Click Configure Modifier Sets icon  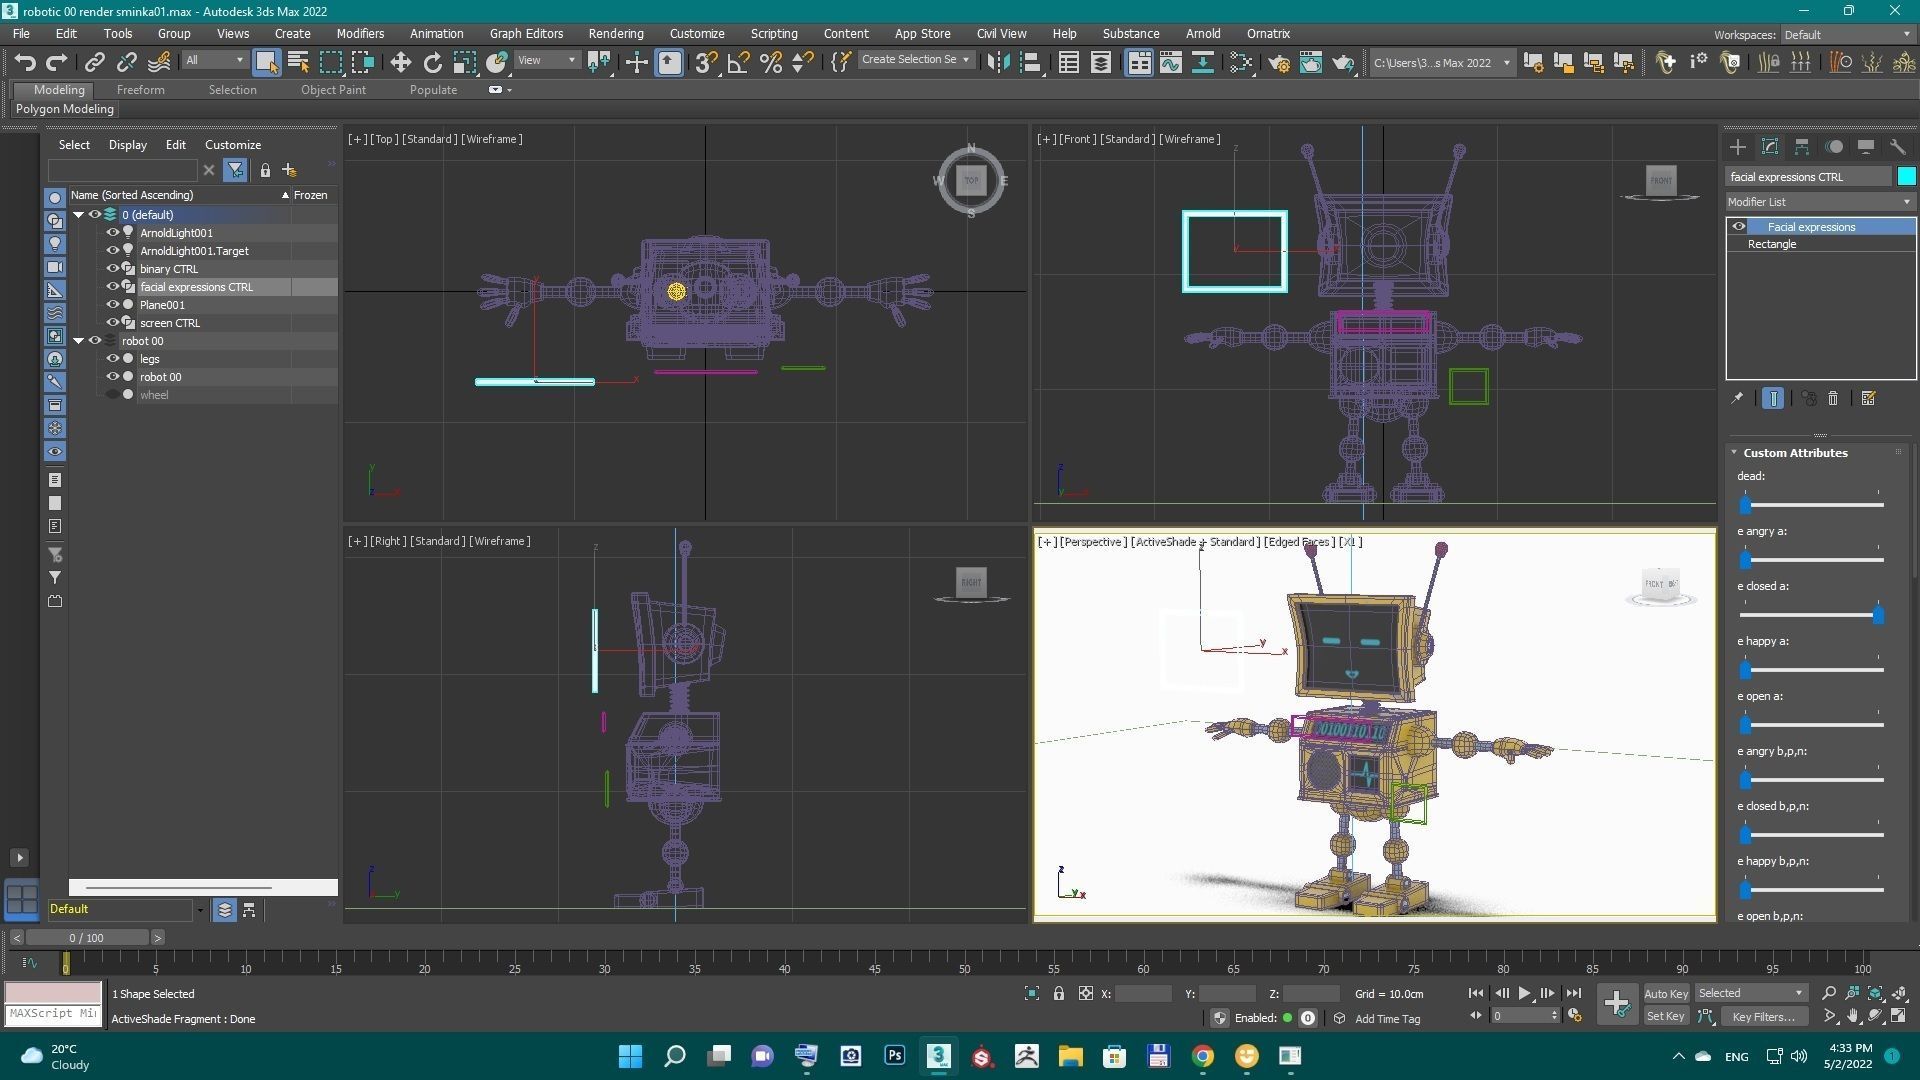pos(1868,398)
